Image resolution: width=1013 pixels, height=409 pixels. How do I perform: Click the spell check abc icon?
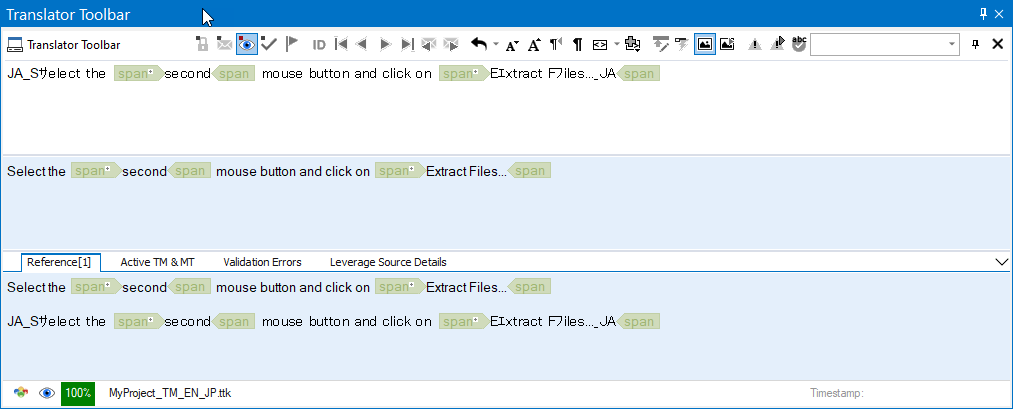[x=799, y=44]
